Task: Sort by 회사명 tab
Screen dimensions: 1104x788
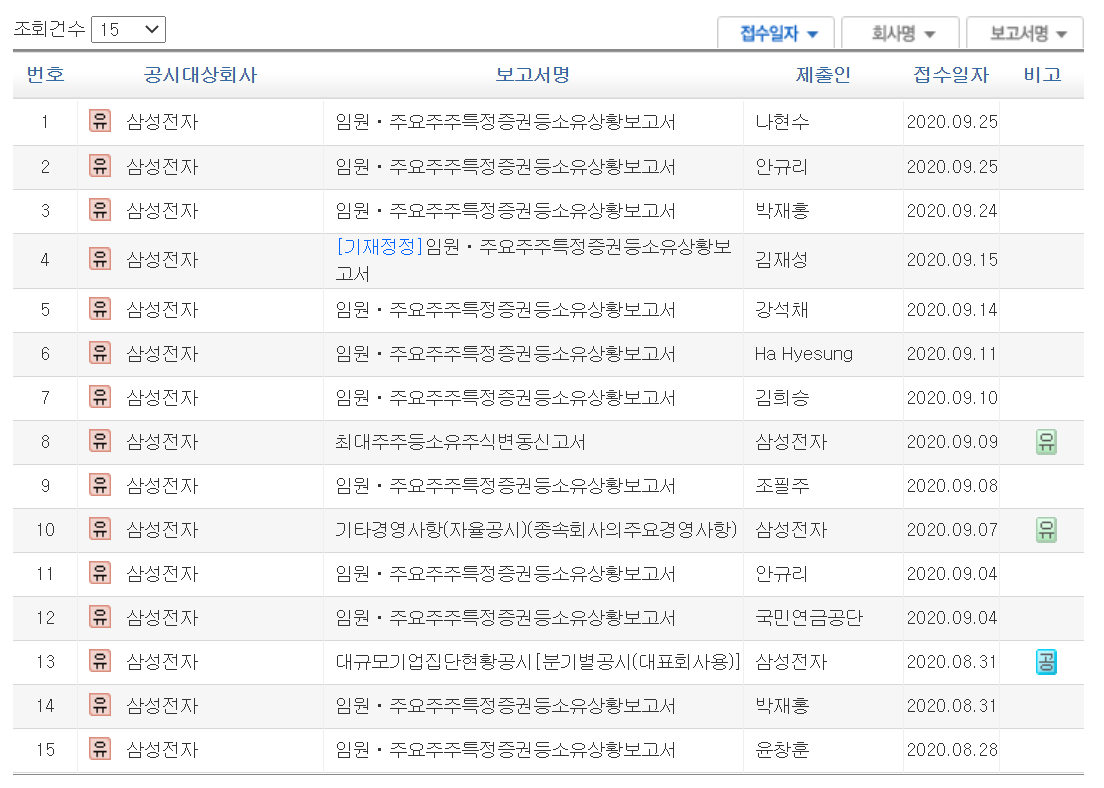Action: 901,33
